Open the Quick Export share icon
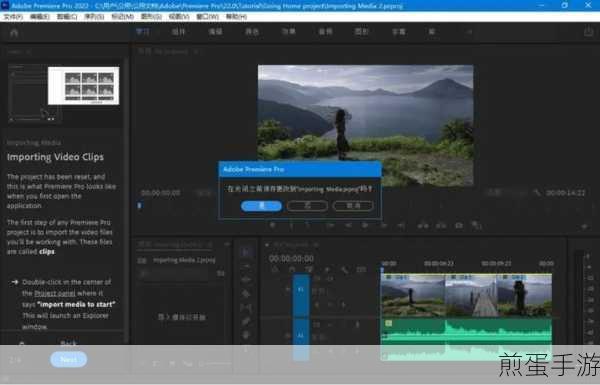The height and width of the screenshot is (385, 600). click(589, 31)
